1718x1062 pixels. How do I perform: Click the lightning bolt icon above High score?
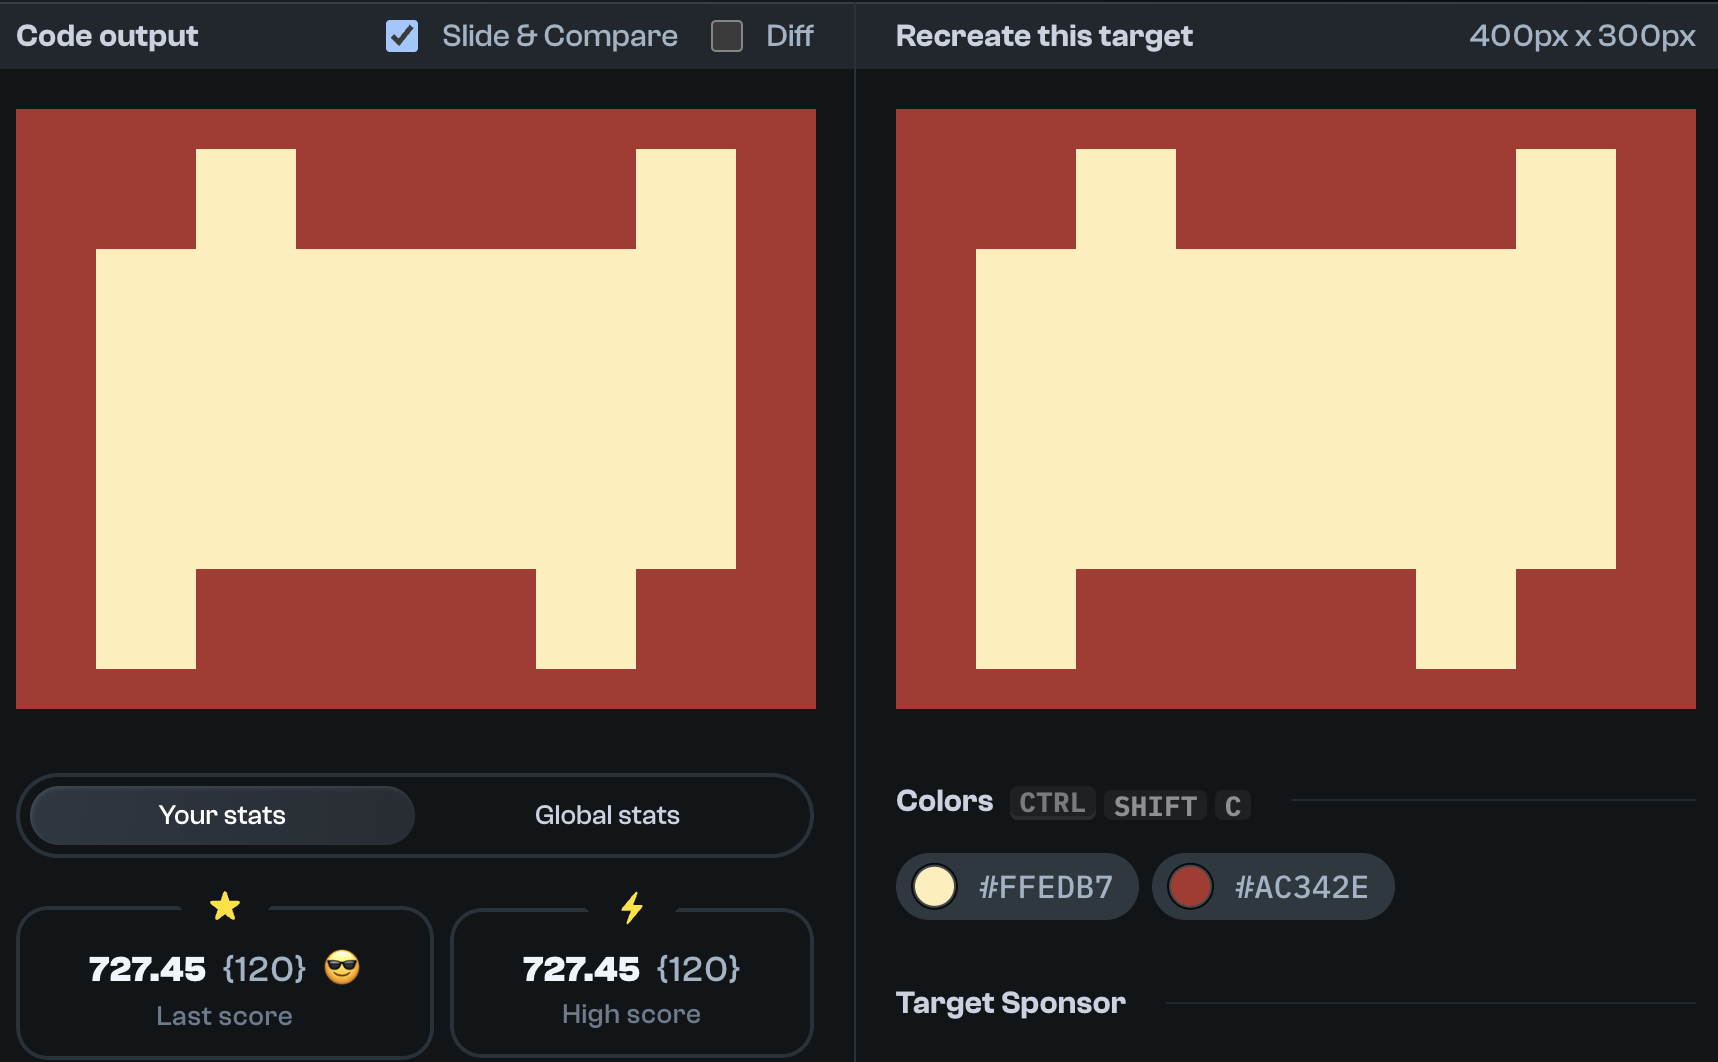[631, 908]
